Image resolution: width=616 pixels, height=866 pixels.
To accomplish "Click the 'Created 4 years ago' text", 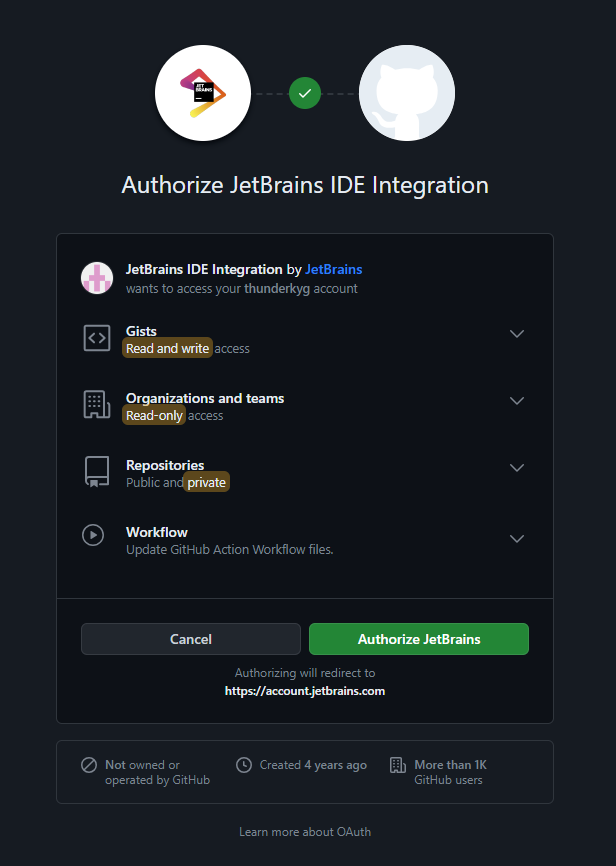I will tap(313, 765).
